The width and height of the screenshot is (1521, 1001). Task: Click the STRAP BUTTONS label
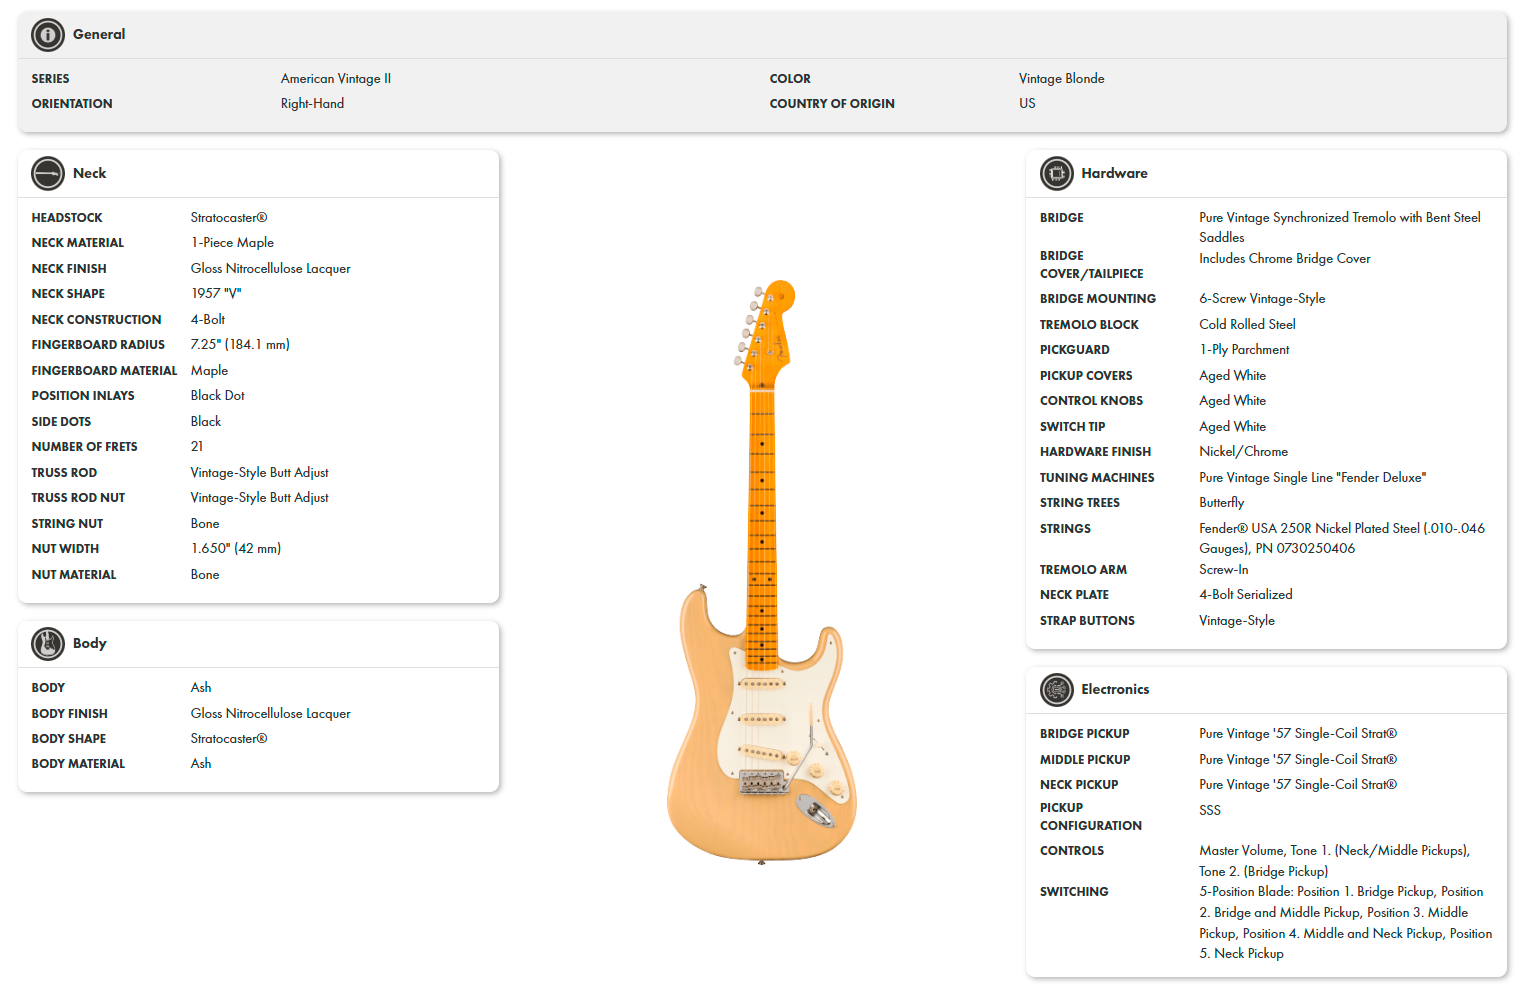pos(1087,621)
